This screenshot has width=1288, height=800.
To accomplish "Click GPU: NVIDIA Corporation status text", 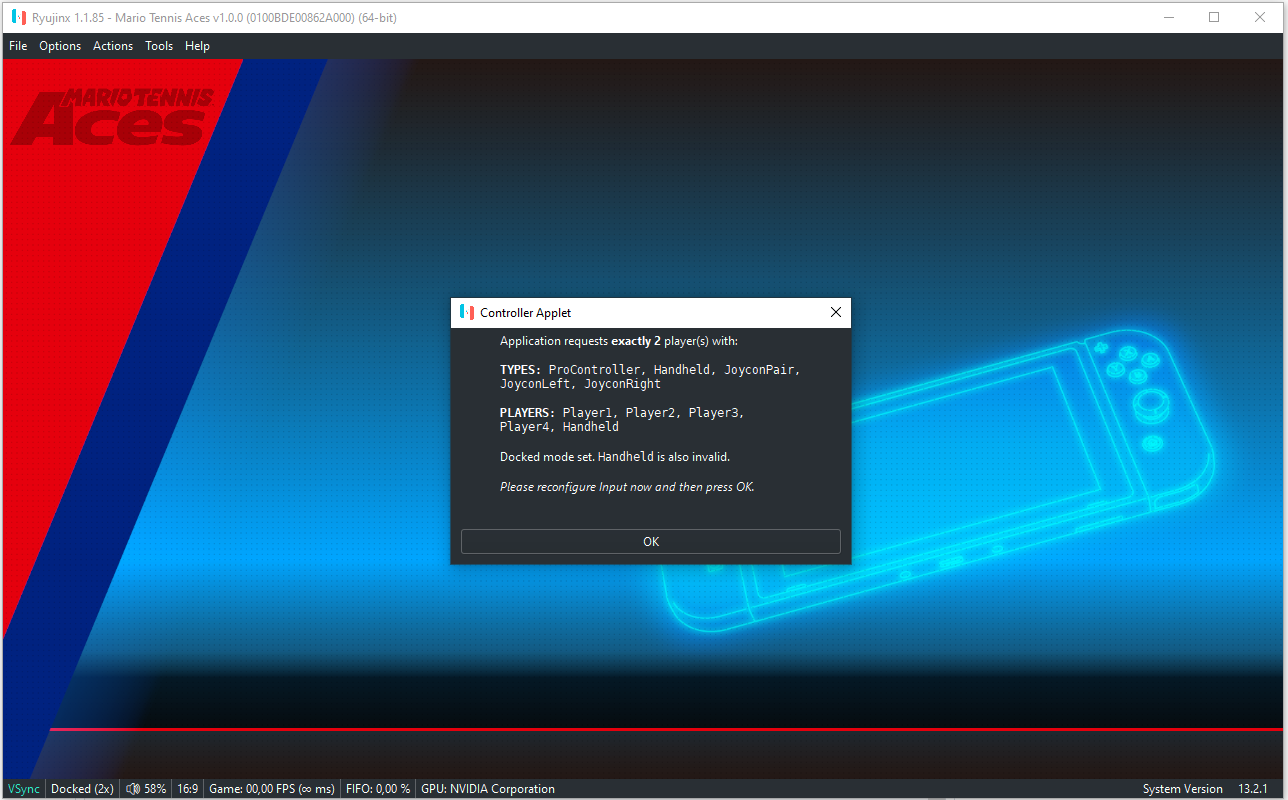I will pos(488,789).
